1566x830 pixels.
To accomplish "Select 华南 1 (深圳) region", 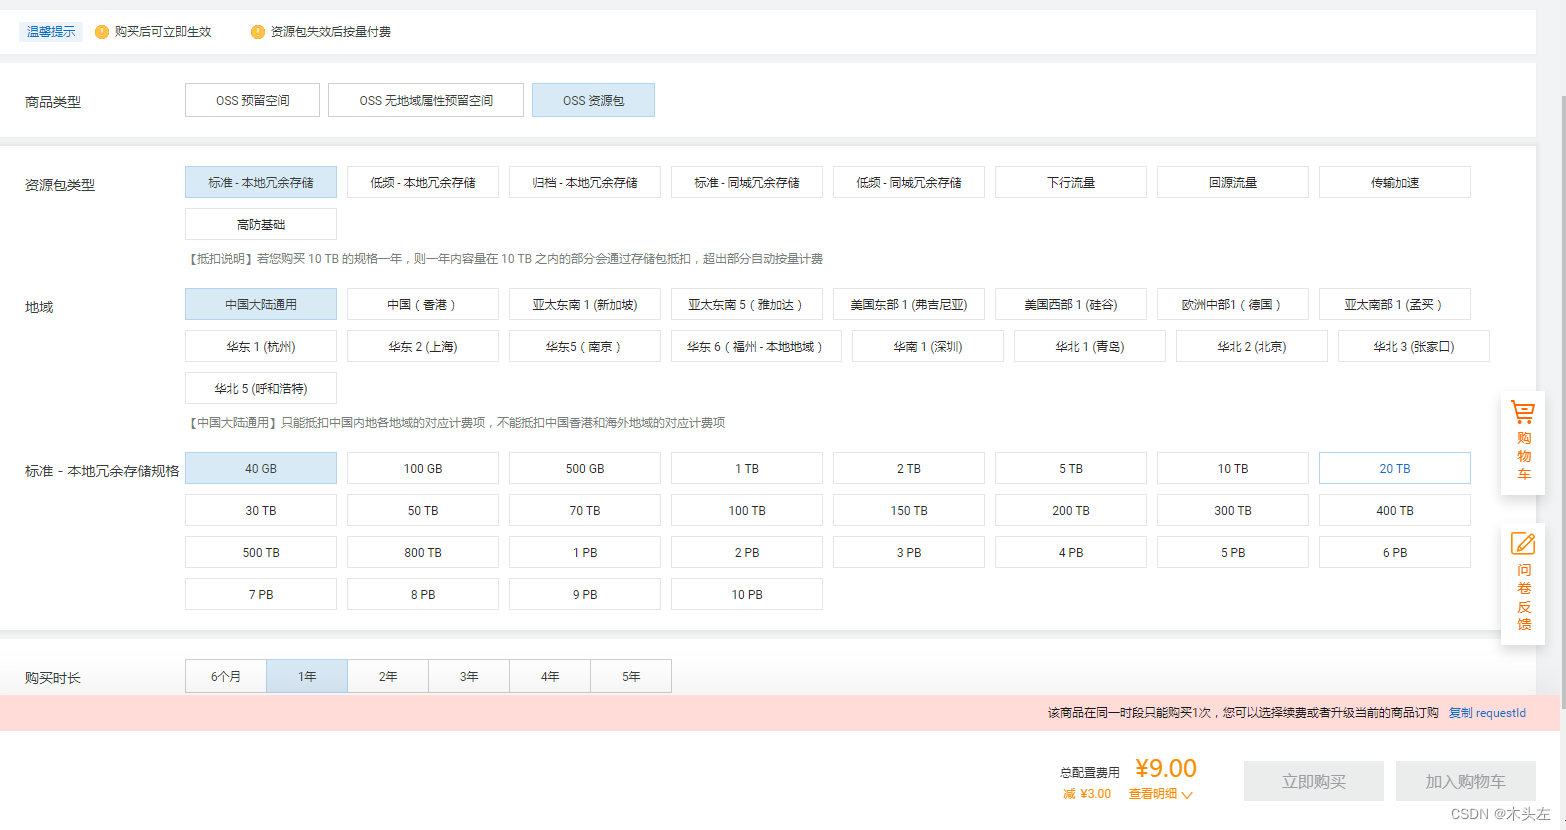I will (928, 346).
